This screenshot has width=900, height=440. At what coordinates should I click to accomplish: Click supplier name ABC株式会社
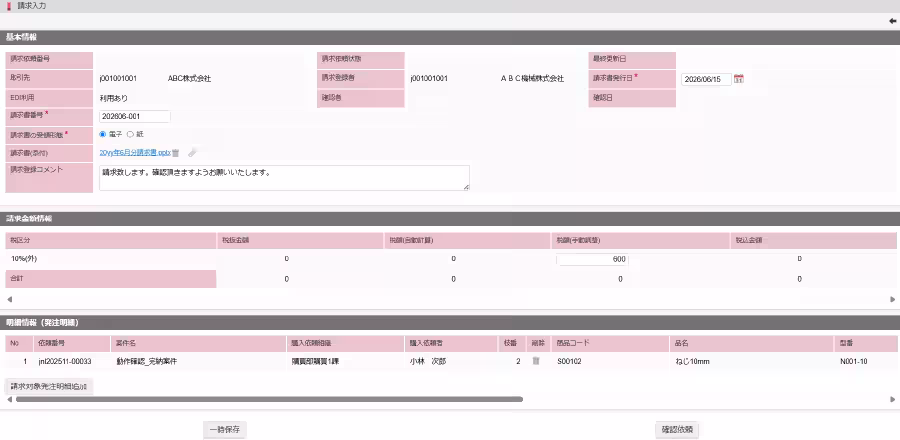(x=189, y=79)
